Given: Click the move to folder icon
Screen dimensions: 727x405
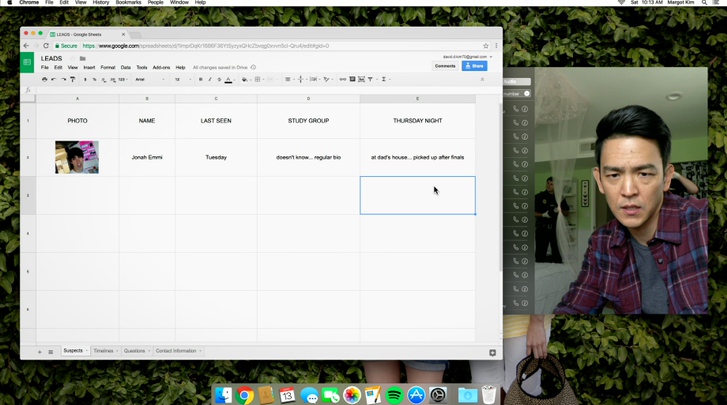Looking at the screenshot, I should [x=83, y=58].
